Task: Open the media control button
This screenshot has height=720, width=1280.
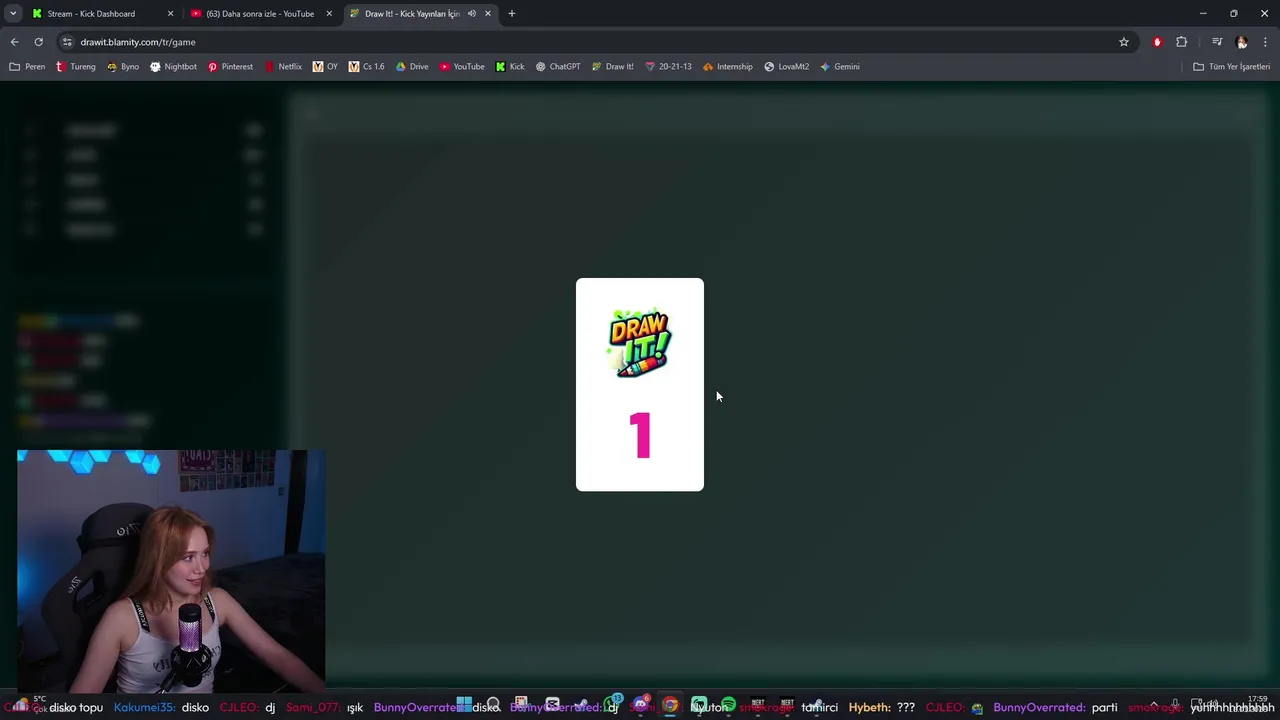Action: point(1217,42)
